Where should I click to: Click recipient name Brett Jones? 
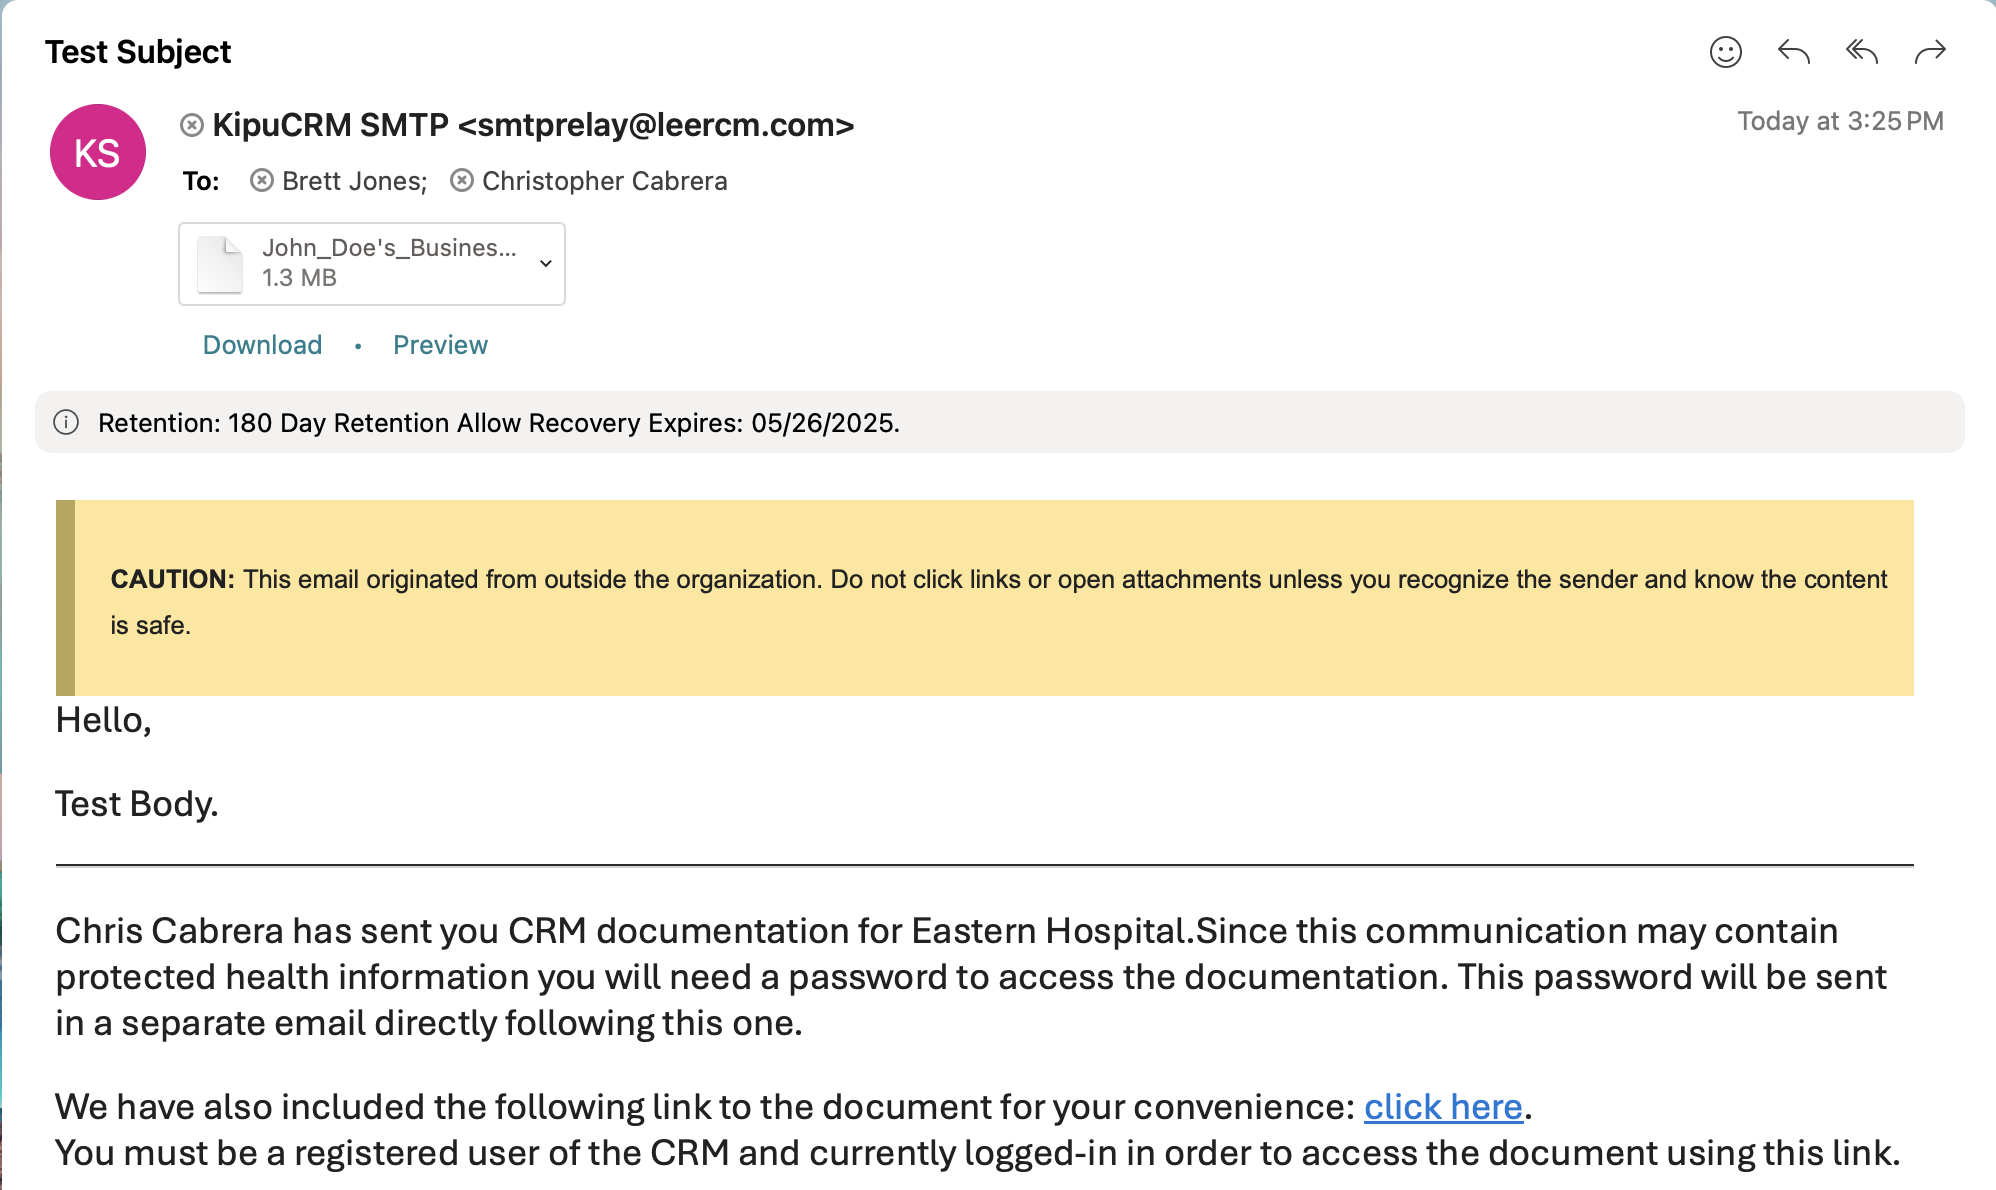354,181
